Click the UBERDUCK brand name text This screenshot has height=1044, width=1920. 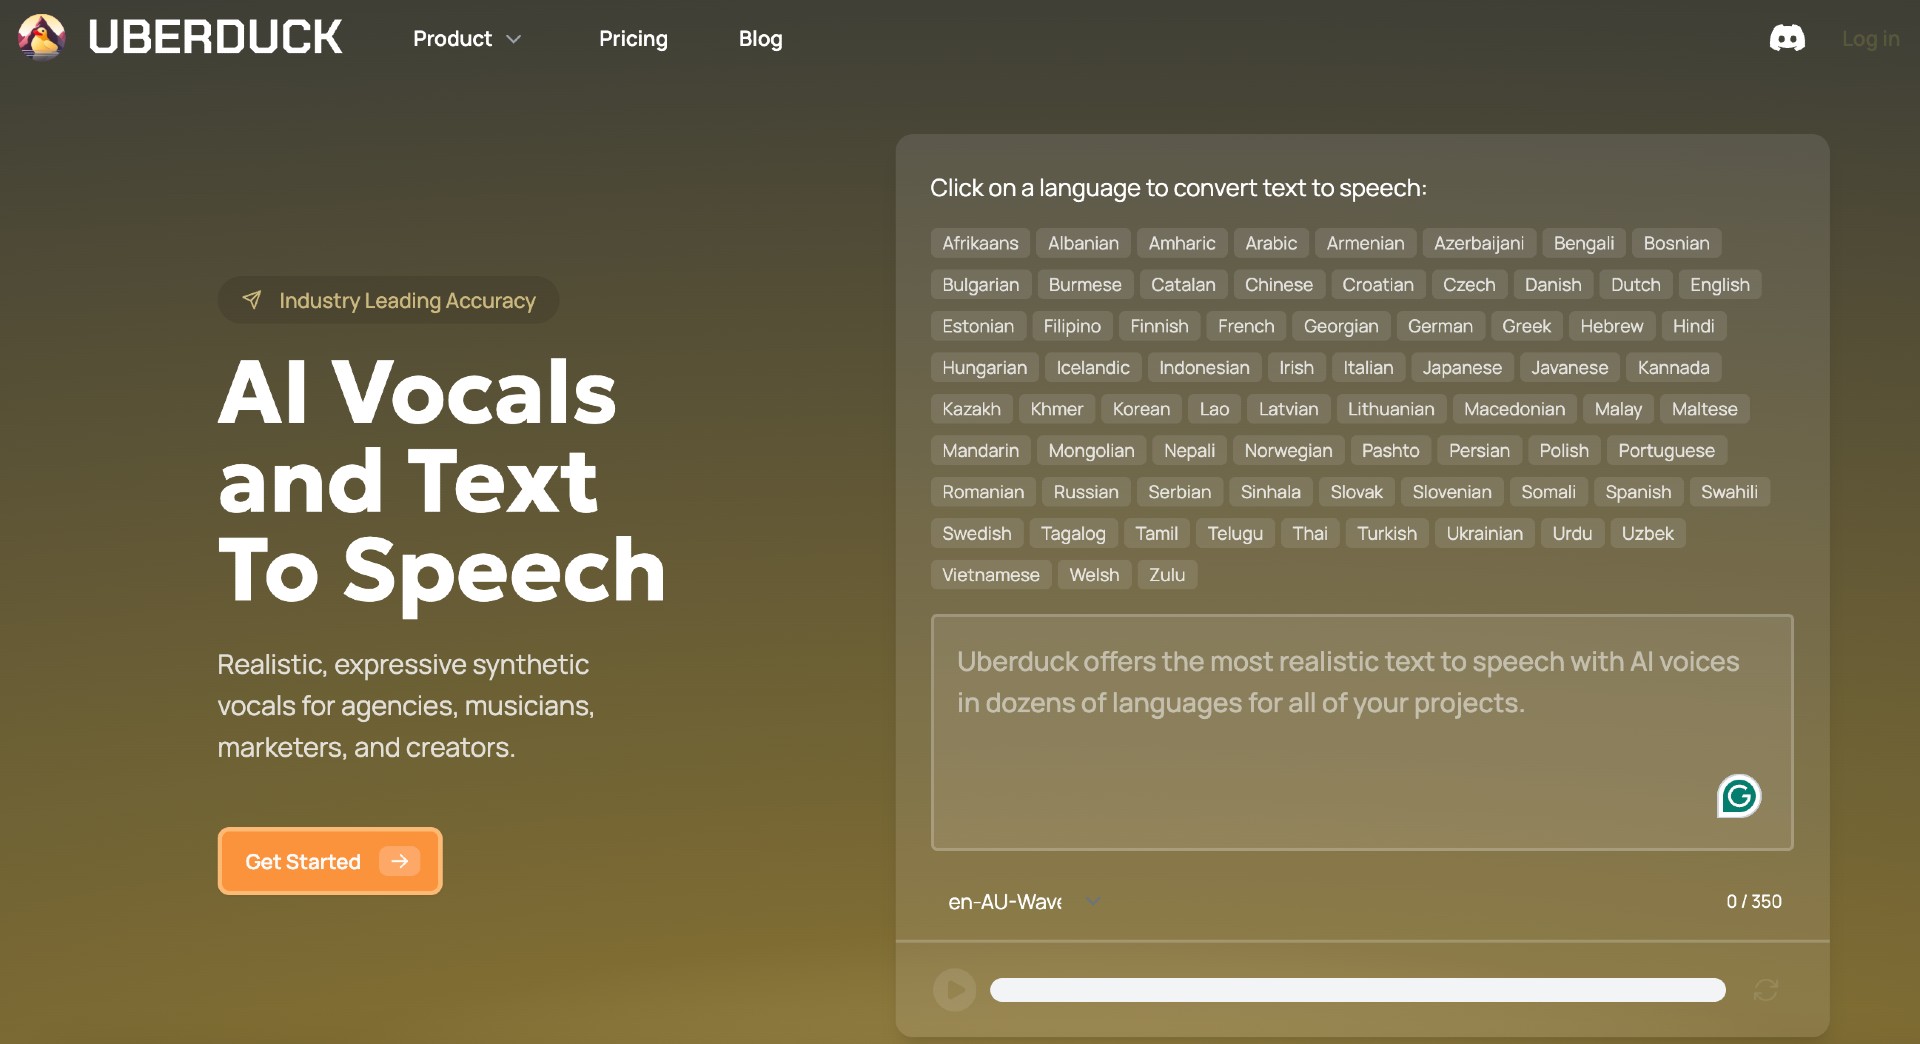(x=215, y=38)
